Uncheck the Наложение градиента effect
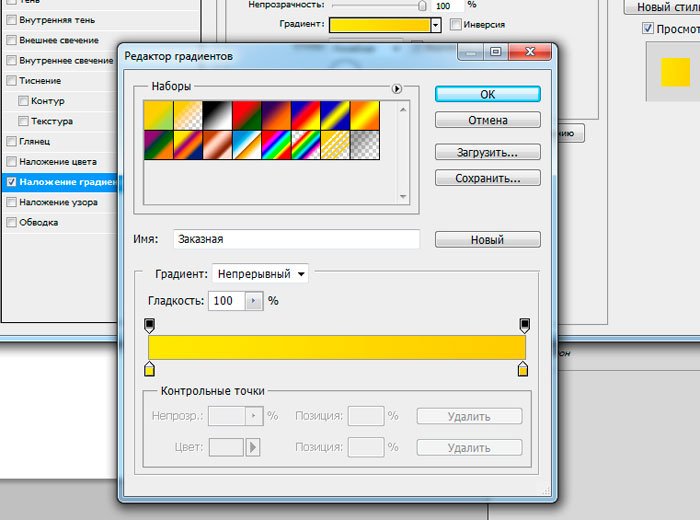 (11, 182)
